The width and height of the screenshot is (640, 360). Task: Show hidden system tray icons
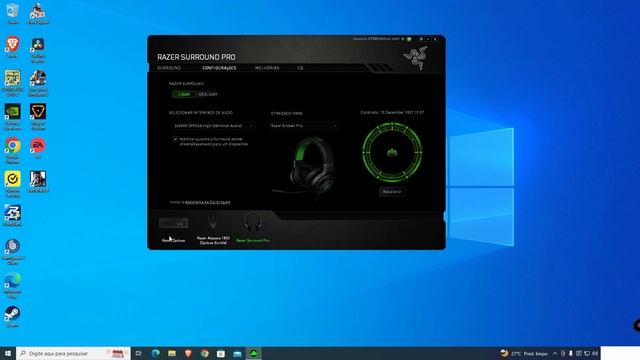click(555, 353)
